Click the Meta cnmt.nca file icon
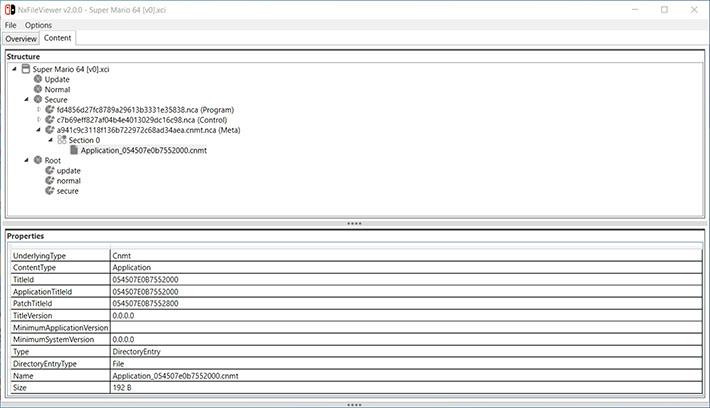The image size is (710, 408). point(50,130)
